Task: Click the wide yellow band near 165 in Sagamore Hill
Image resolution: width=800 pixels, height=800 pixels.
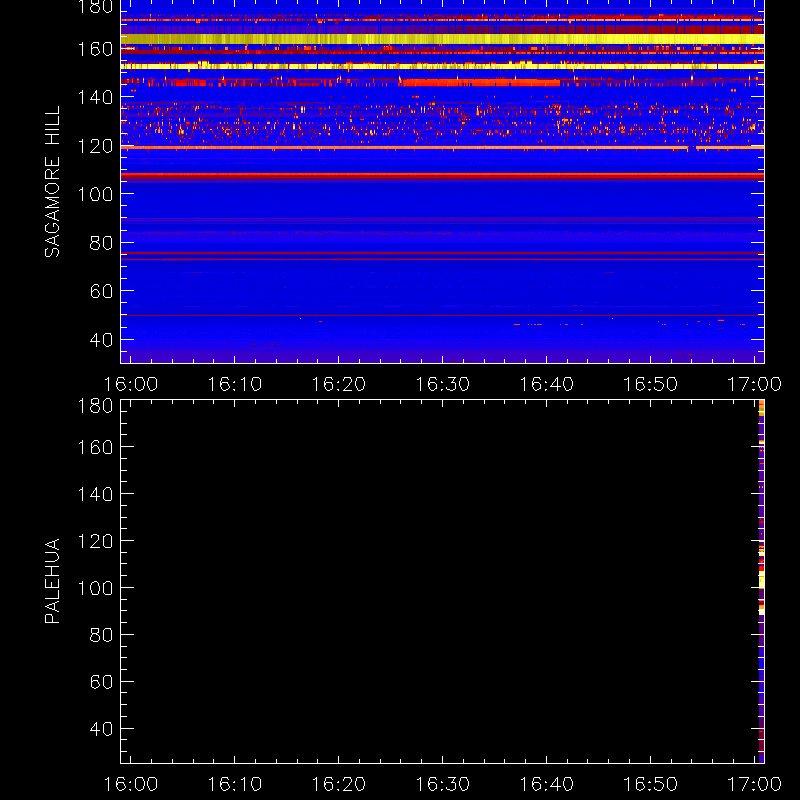Action: click(x=442, y=39)
